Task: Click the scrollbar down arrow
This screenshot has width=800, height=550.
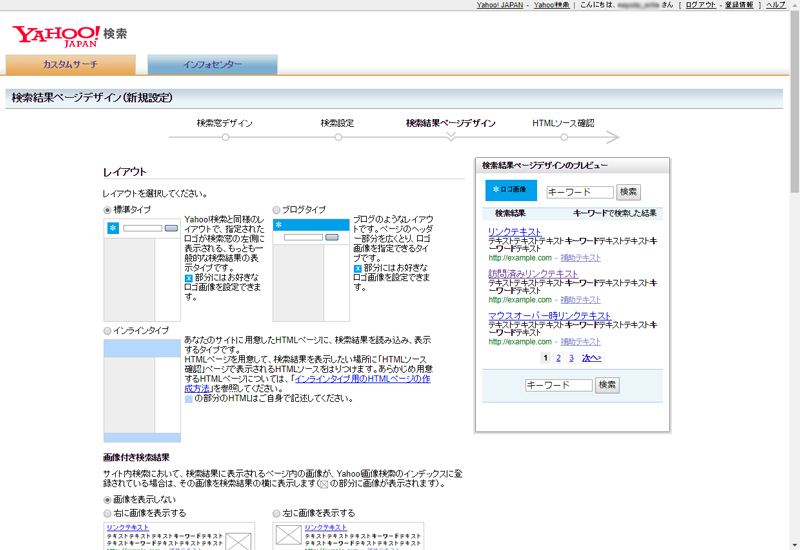Action: tap(795, 545)
